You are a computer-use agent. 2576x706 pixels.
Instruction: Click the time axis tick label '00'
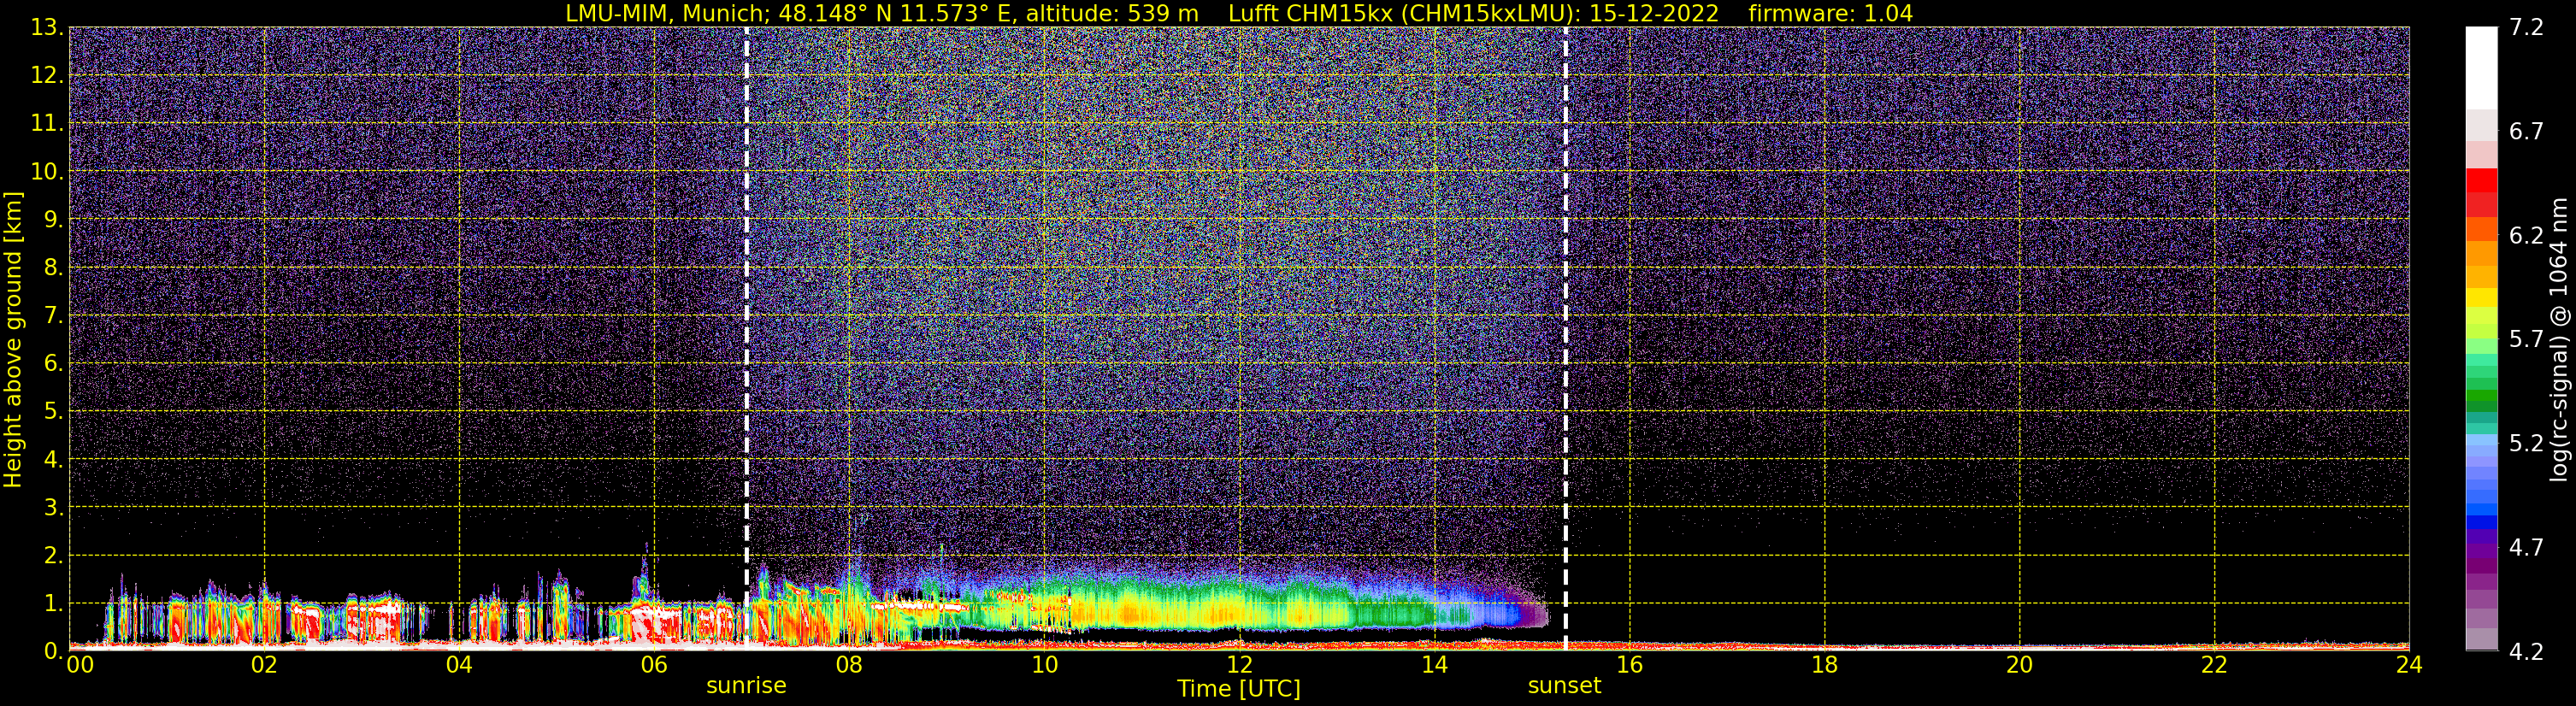pyautogui.click(x=80, y=665)
